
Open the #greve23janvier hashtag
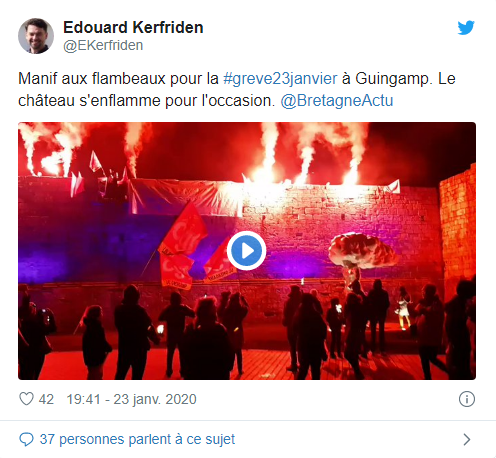pos(280,79)
